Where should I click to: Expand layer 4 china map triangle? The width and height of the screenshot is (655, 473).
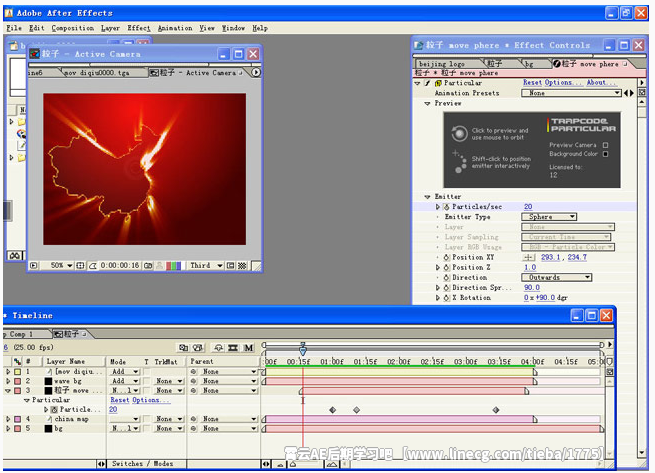pos(8,419)
